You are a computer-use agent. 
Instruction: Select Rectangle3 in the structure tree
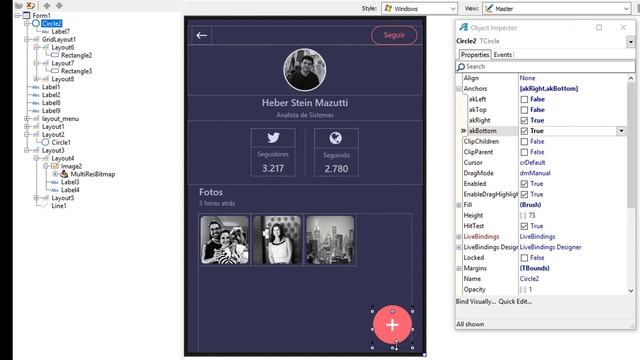click(76, 71)
